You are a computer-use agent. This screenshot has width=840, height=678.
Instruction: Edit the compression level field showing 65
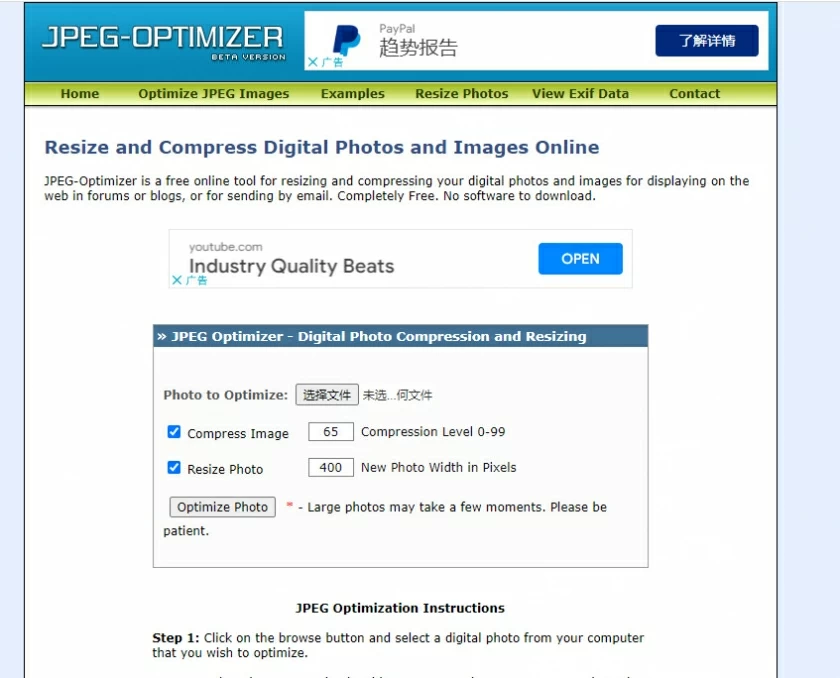(x=330, y=431)
